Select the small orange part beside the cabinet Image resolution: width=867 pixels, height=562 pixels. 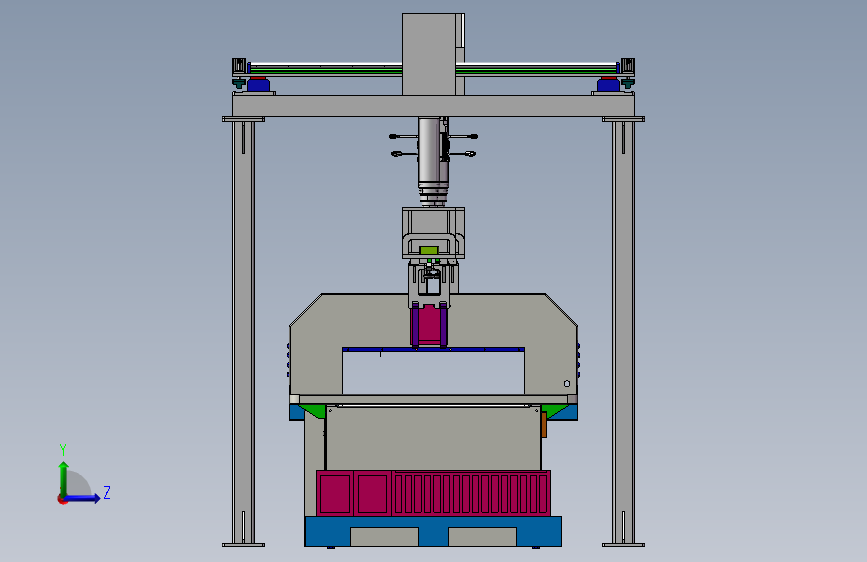544,425
